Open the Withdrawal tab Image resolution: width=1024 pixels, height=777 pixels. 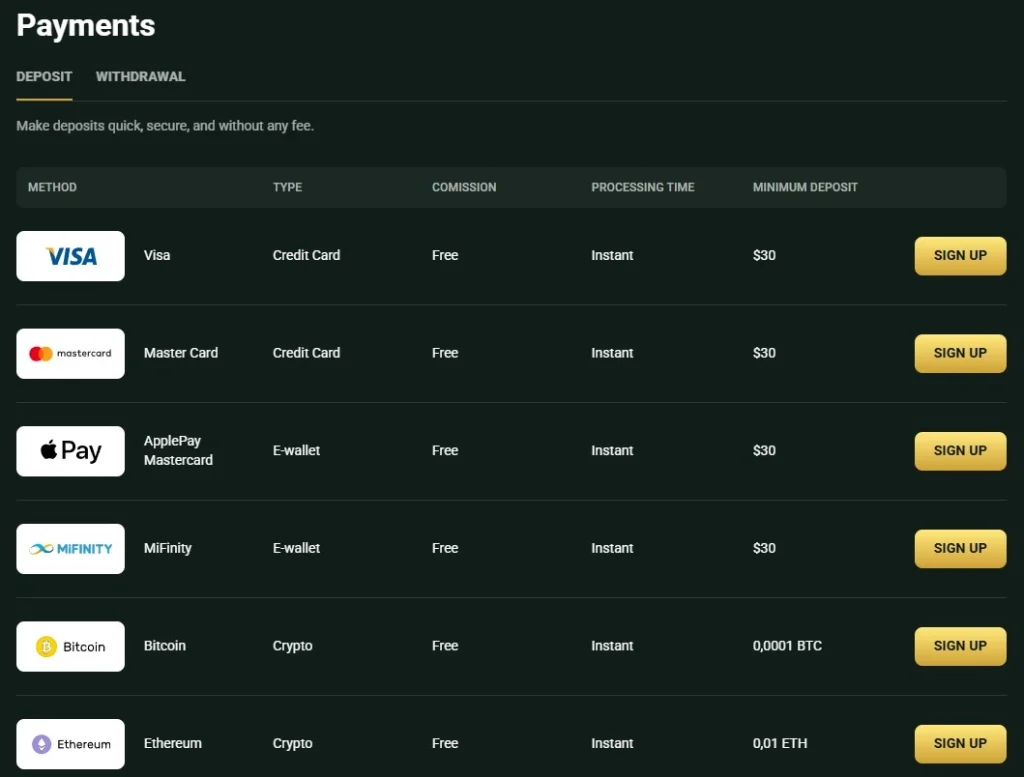coord(140,76)
